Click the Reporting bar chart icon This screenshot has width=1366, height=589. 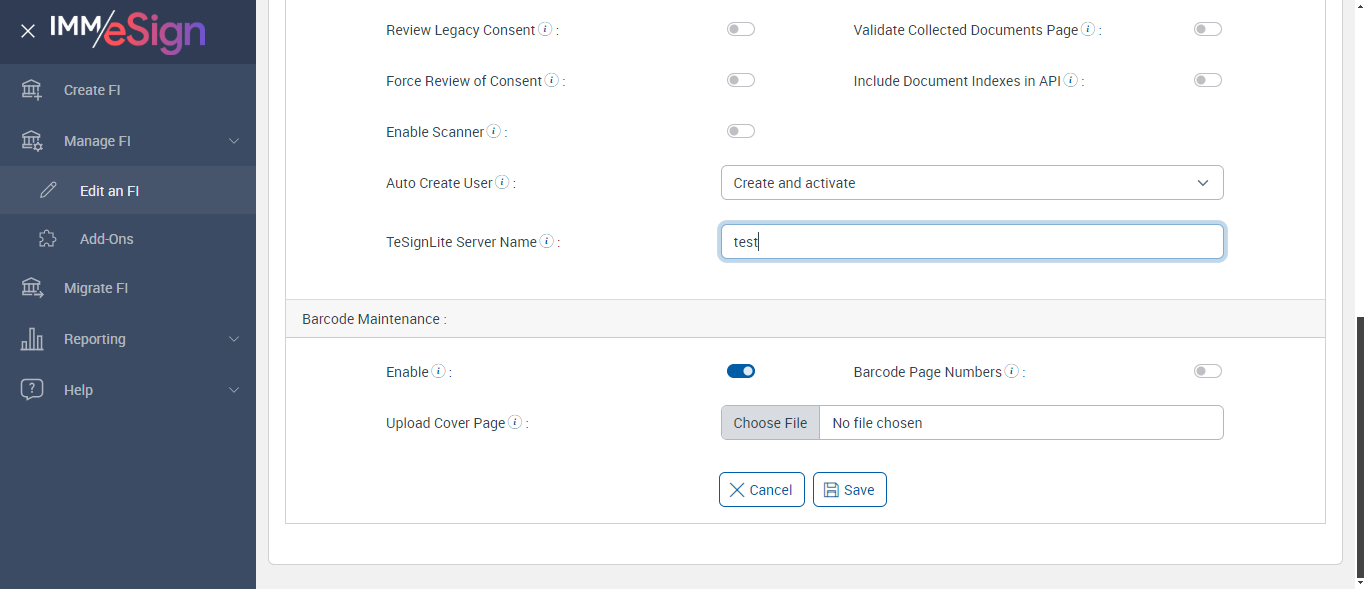tap(32, 339)
